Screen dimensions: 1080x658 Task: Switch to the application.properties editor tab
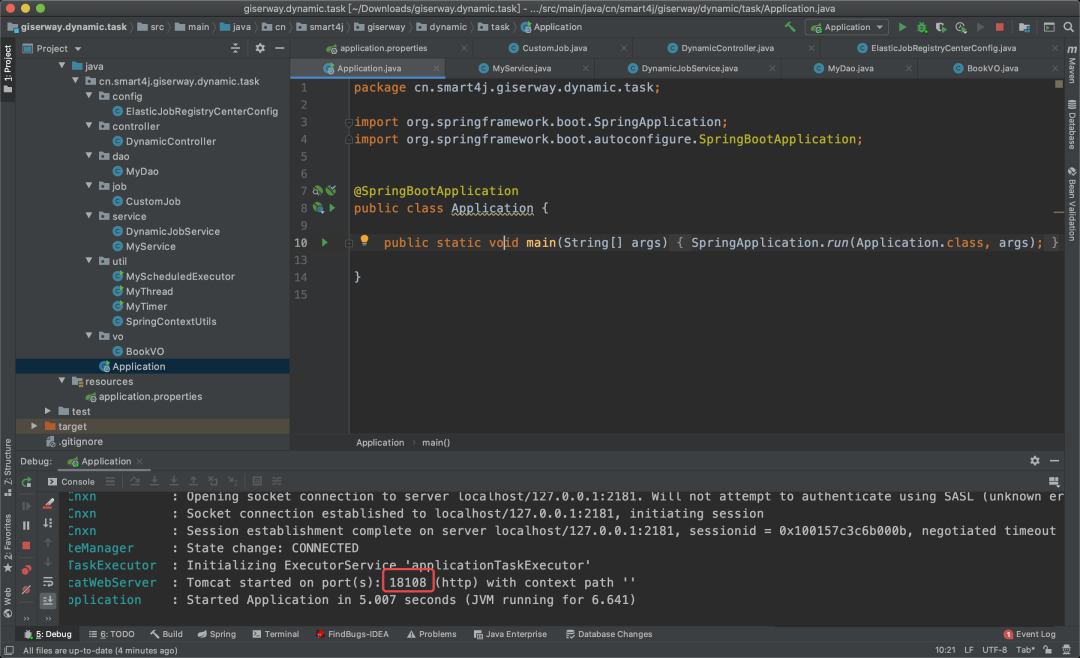(383, 48)
